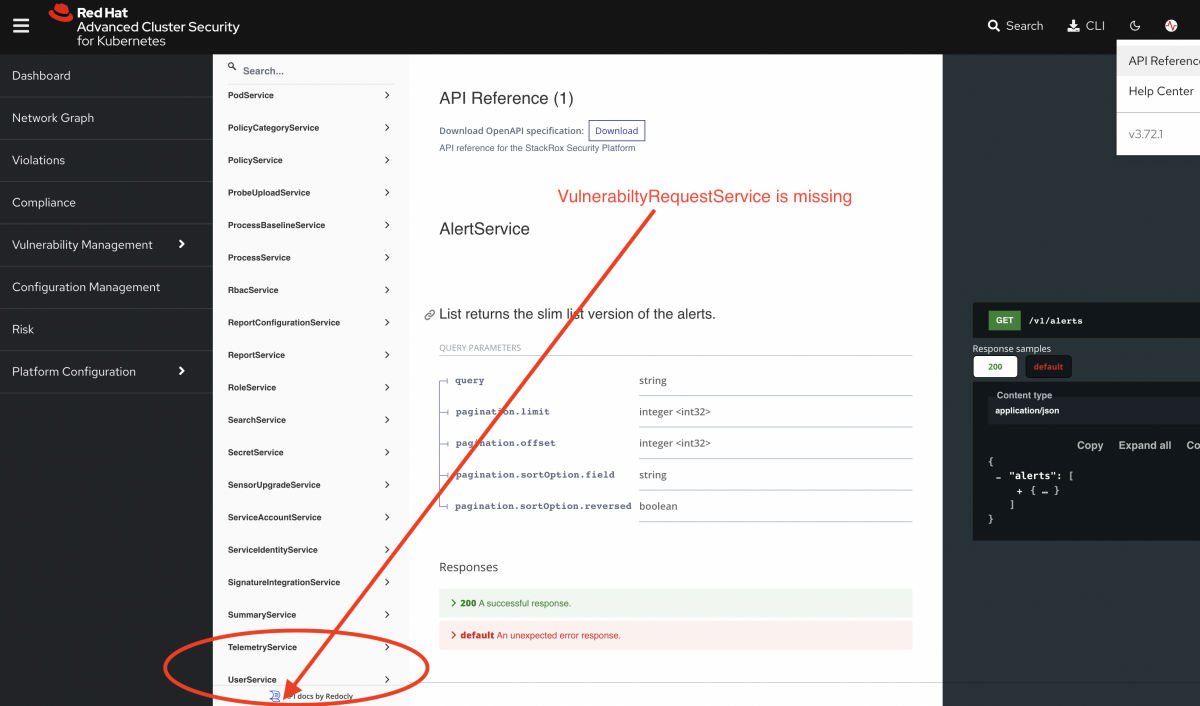Click the Search magnifier icon in the top bar
Viewport: 1200px width, 706px height.
[x=992, y=25]
